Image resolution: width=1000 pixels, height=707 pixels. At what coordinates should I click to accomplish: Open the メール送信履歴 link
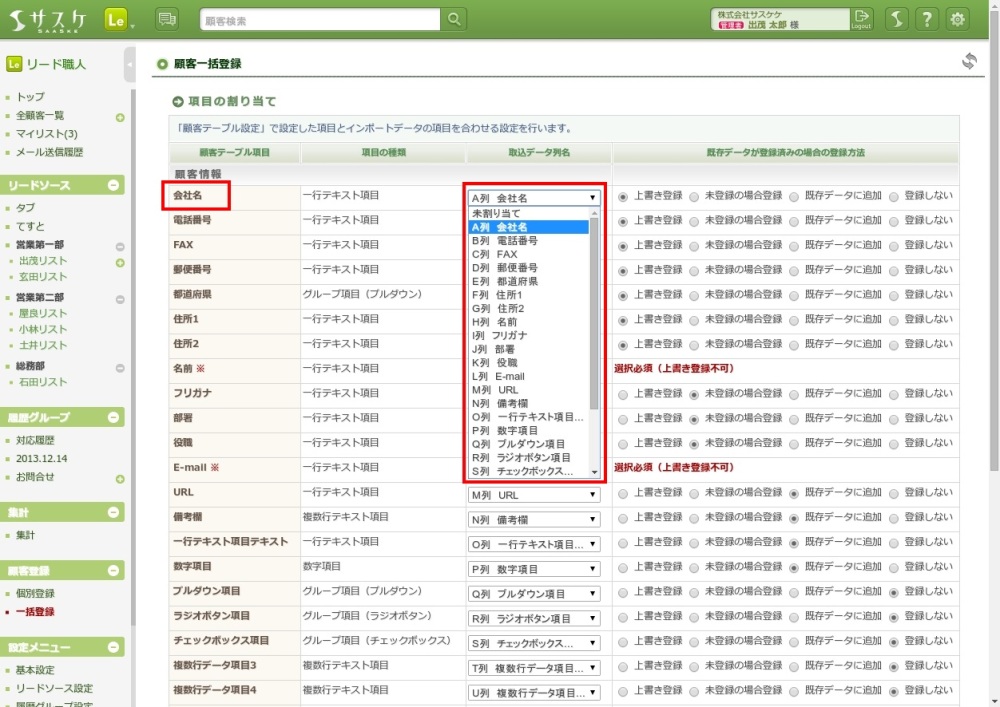[49, 152]
